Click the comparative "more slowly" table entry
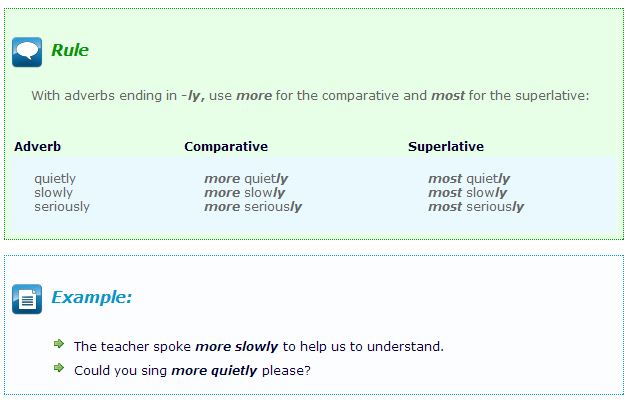The height and width of the screenshot is (402, 630). click(245, 193)
